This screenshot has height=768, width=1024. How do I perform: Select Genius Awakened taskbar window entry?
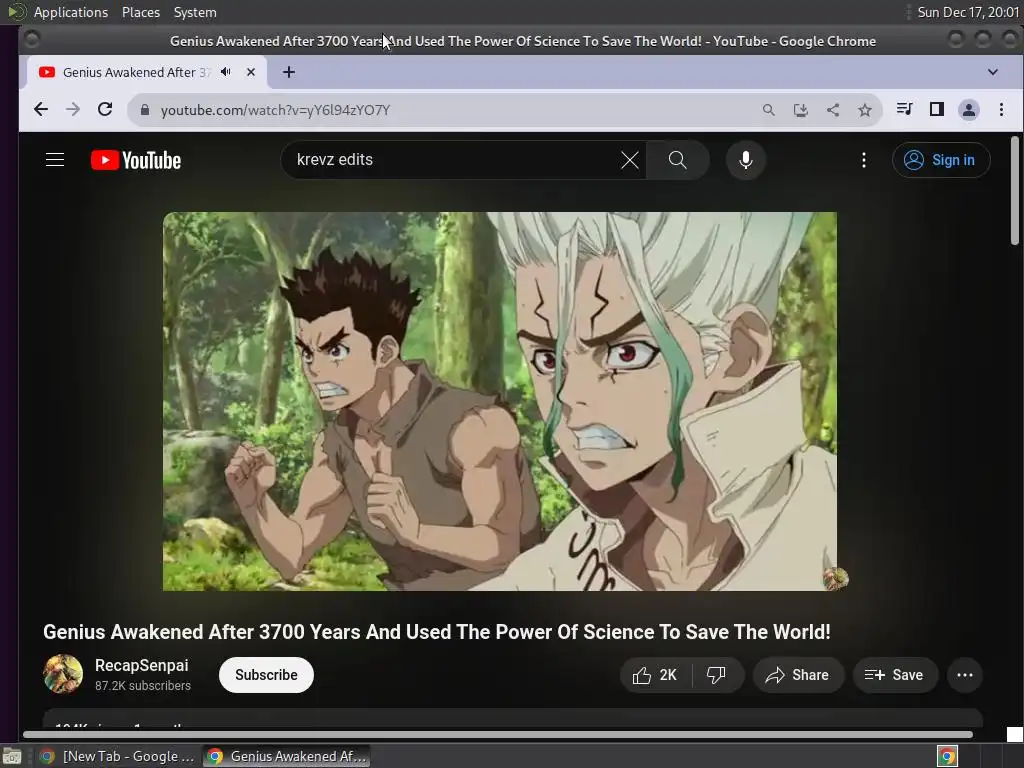click(287, 756)
